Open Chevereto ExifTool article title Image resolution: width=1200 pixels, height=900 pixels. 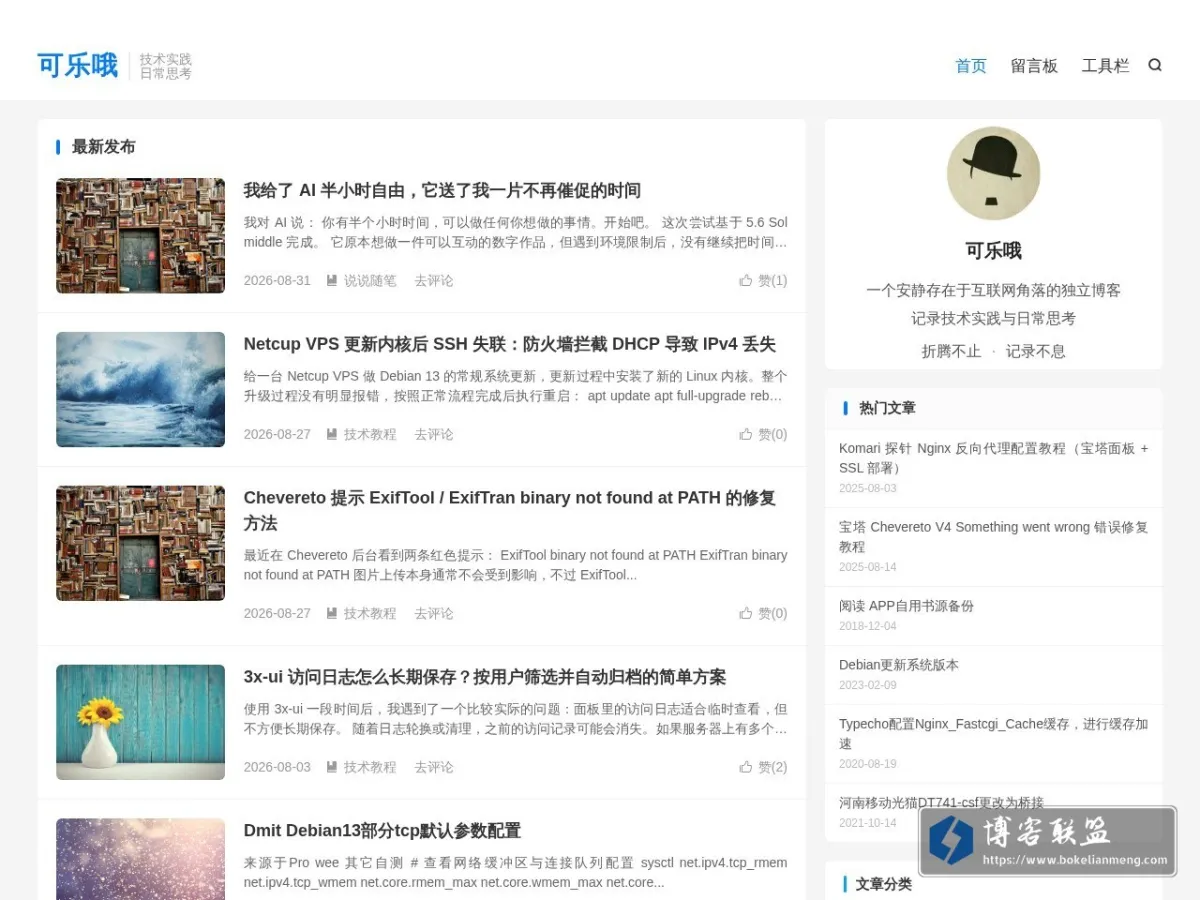[x=510, y=510]
